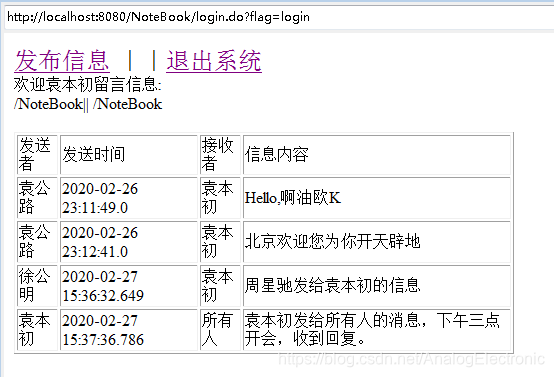Click the 信息内容 column header
Screen dimensions: 554x377
click(x=377, y=155)
